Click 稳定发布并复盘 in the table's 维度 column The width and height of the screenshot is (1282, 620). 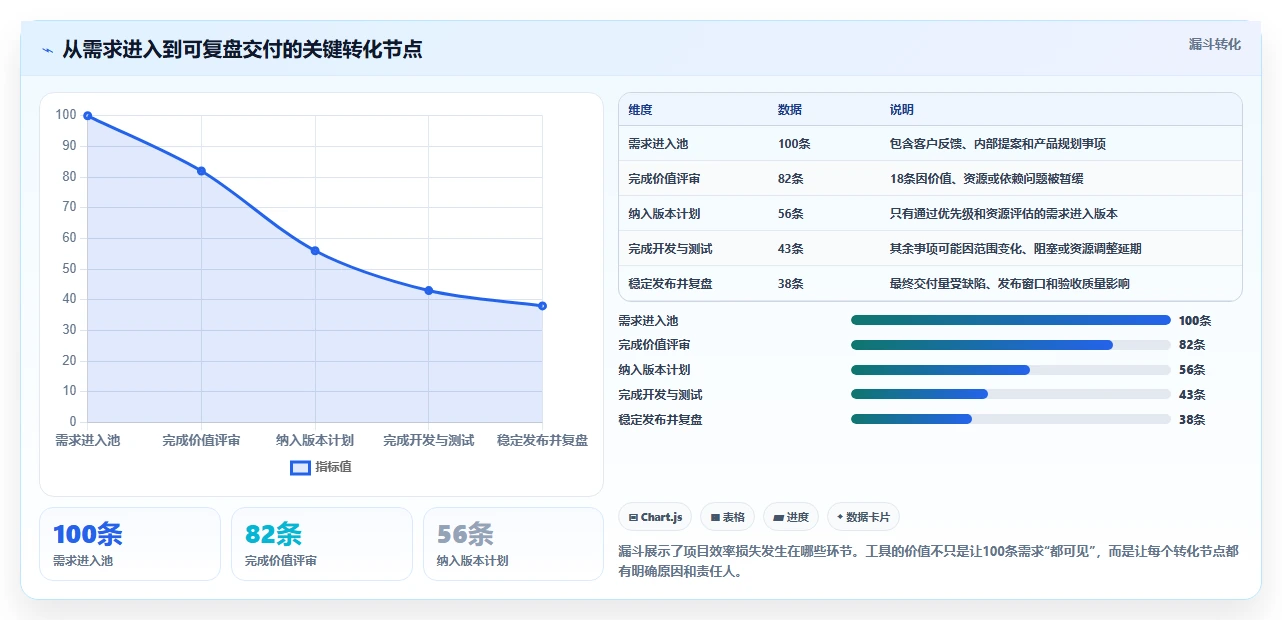point(670,284)
